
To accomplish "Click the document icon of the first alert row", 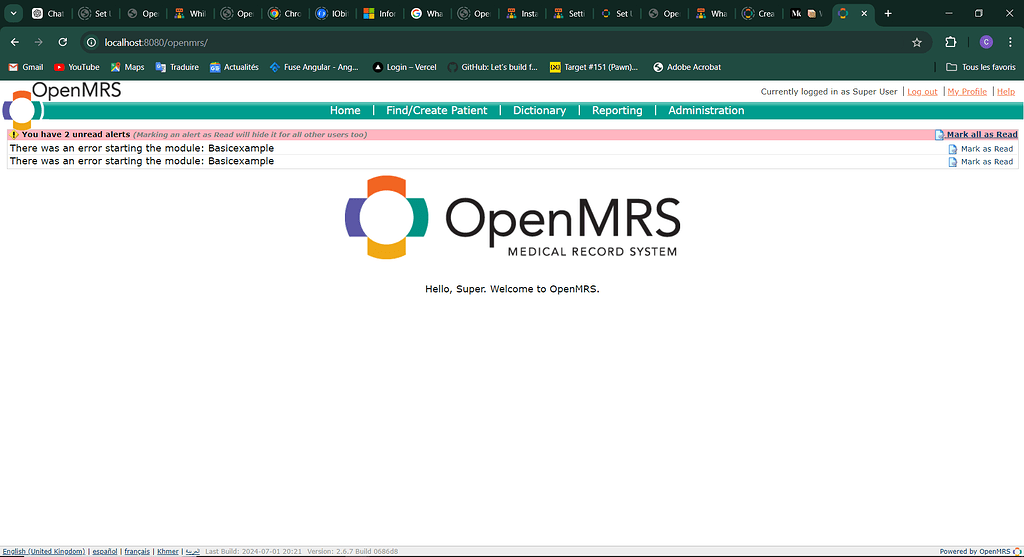I will [x=952, y=149].
